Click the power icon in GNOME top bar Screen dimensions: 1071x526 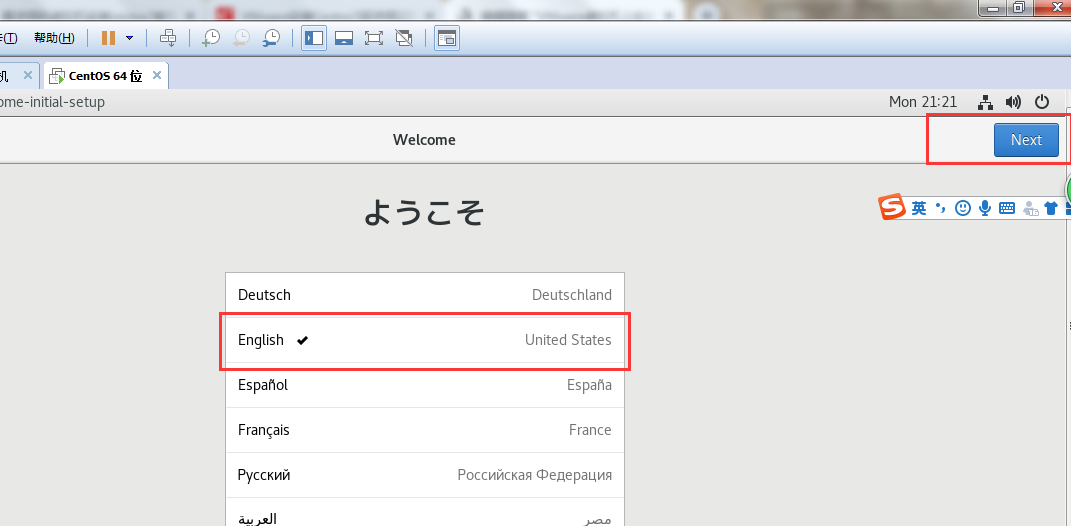pyautogui.click(x=1042, y=102)
